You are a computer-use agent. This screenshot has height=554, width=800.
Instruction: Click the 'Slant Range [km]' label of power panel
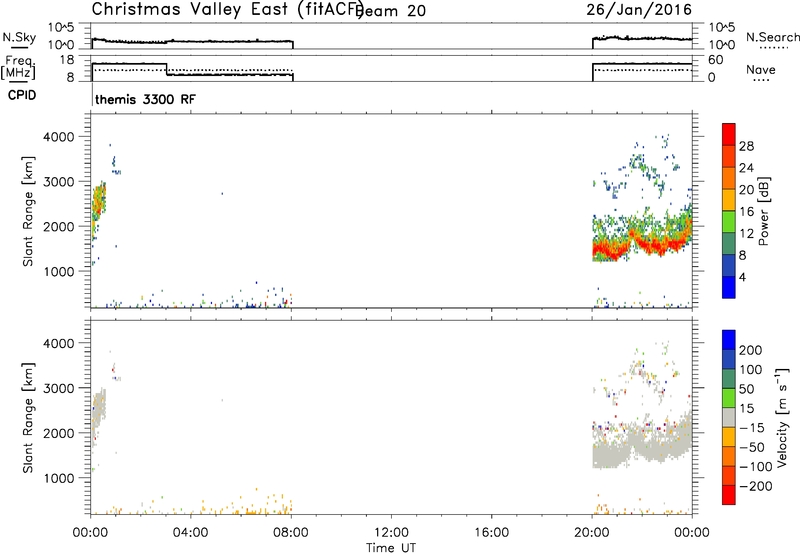(x=28, y=211)
